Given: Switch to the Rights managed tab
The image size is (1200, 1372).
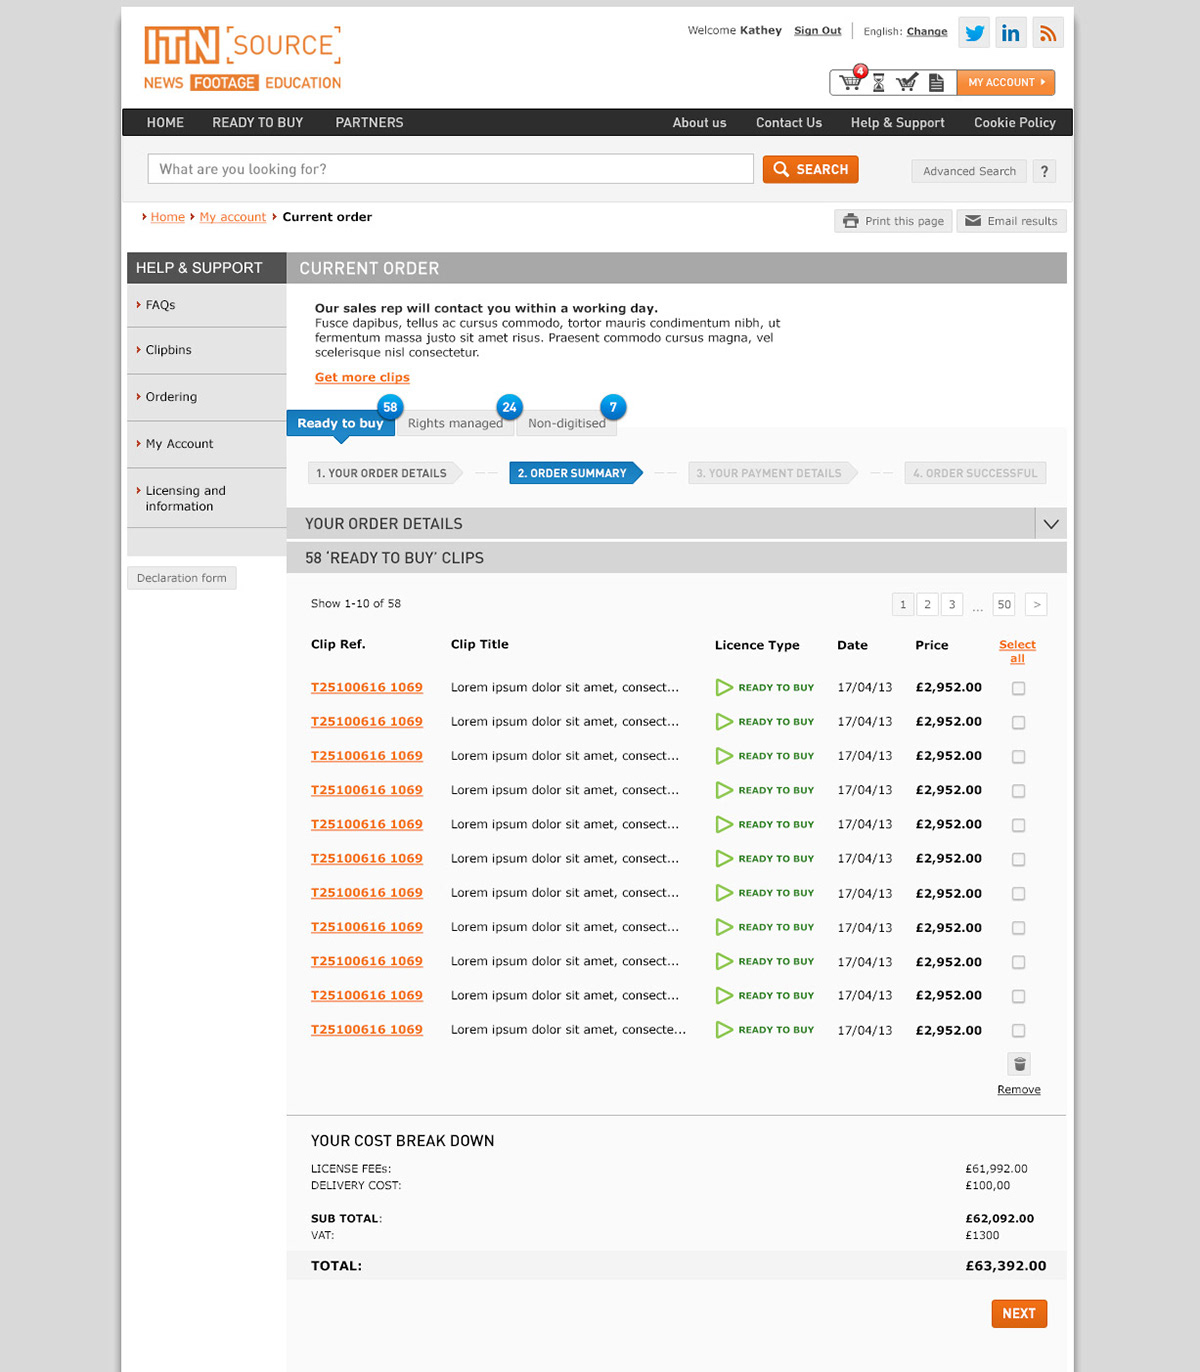Looking at the screenshot, I should coord(455,422).
